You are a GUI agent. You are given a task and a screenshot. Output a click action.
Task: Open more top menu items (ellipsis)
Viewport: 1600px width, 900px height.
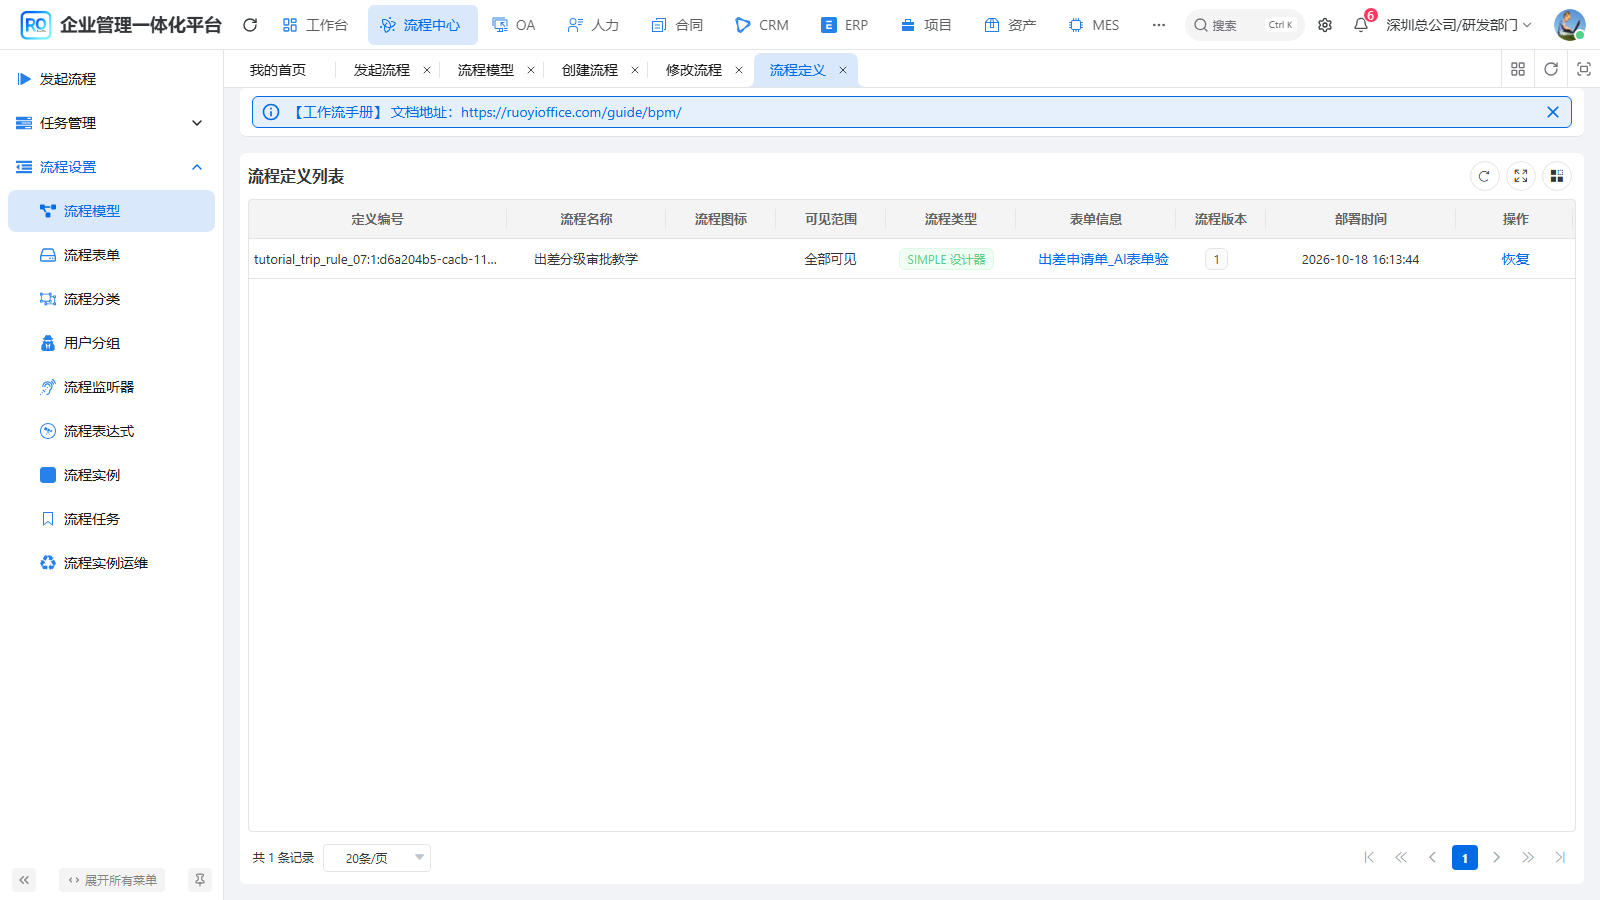(x=1159, y=25)
